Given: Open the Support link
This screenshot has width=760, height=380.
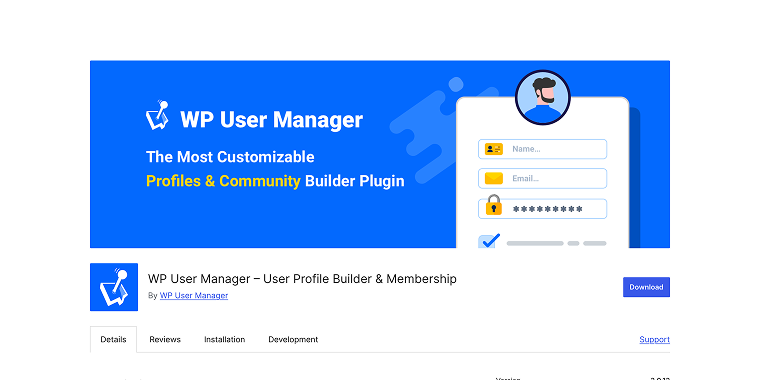Looking at the screenshot, I should coord(654,339).
